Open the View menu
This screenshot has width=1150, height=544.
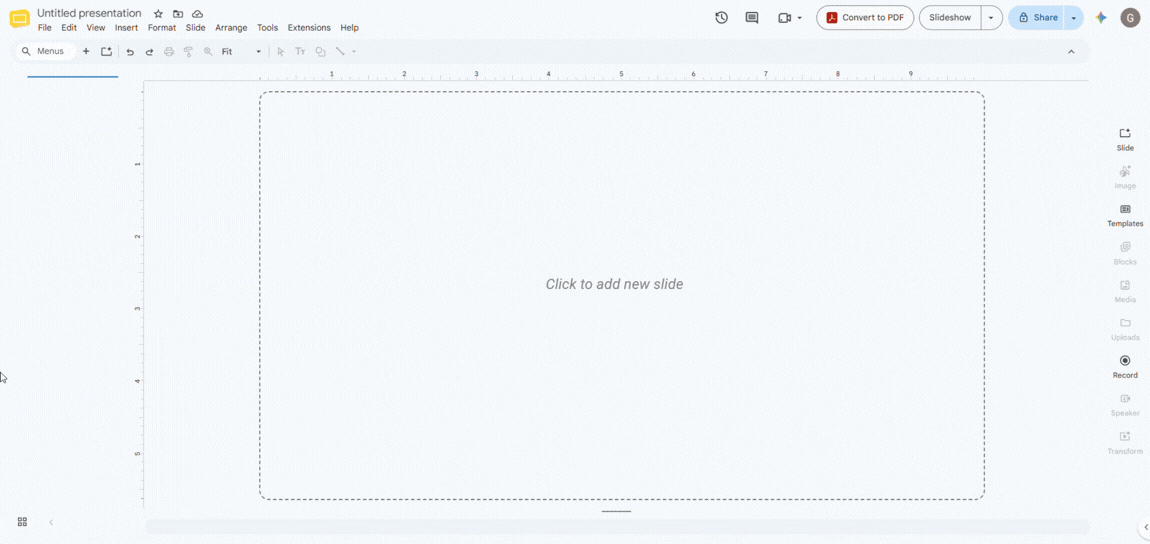[96, 28]
